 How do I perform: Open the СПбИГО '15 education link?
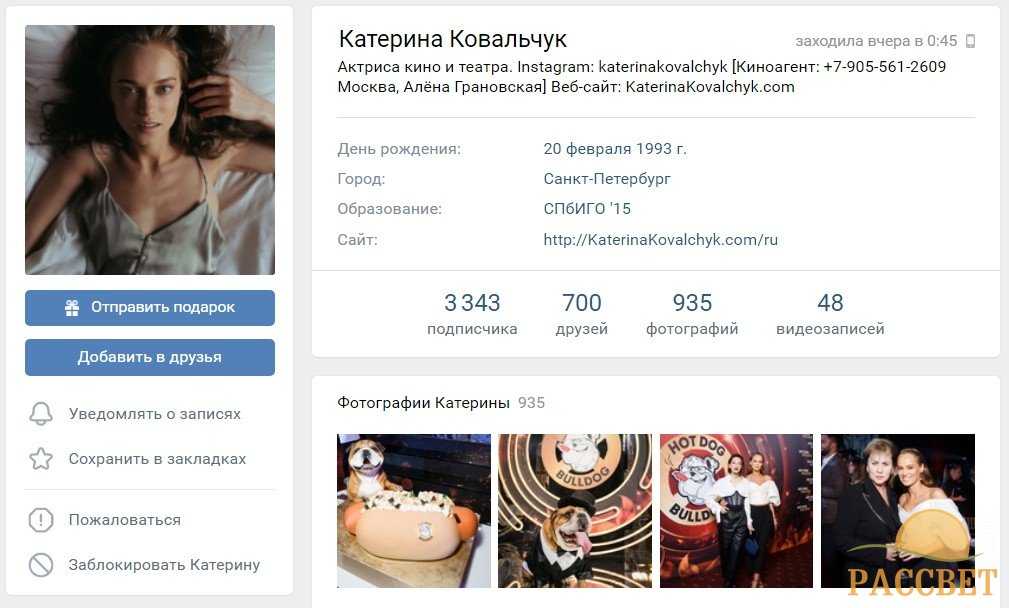point(587,209)
